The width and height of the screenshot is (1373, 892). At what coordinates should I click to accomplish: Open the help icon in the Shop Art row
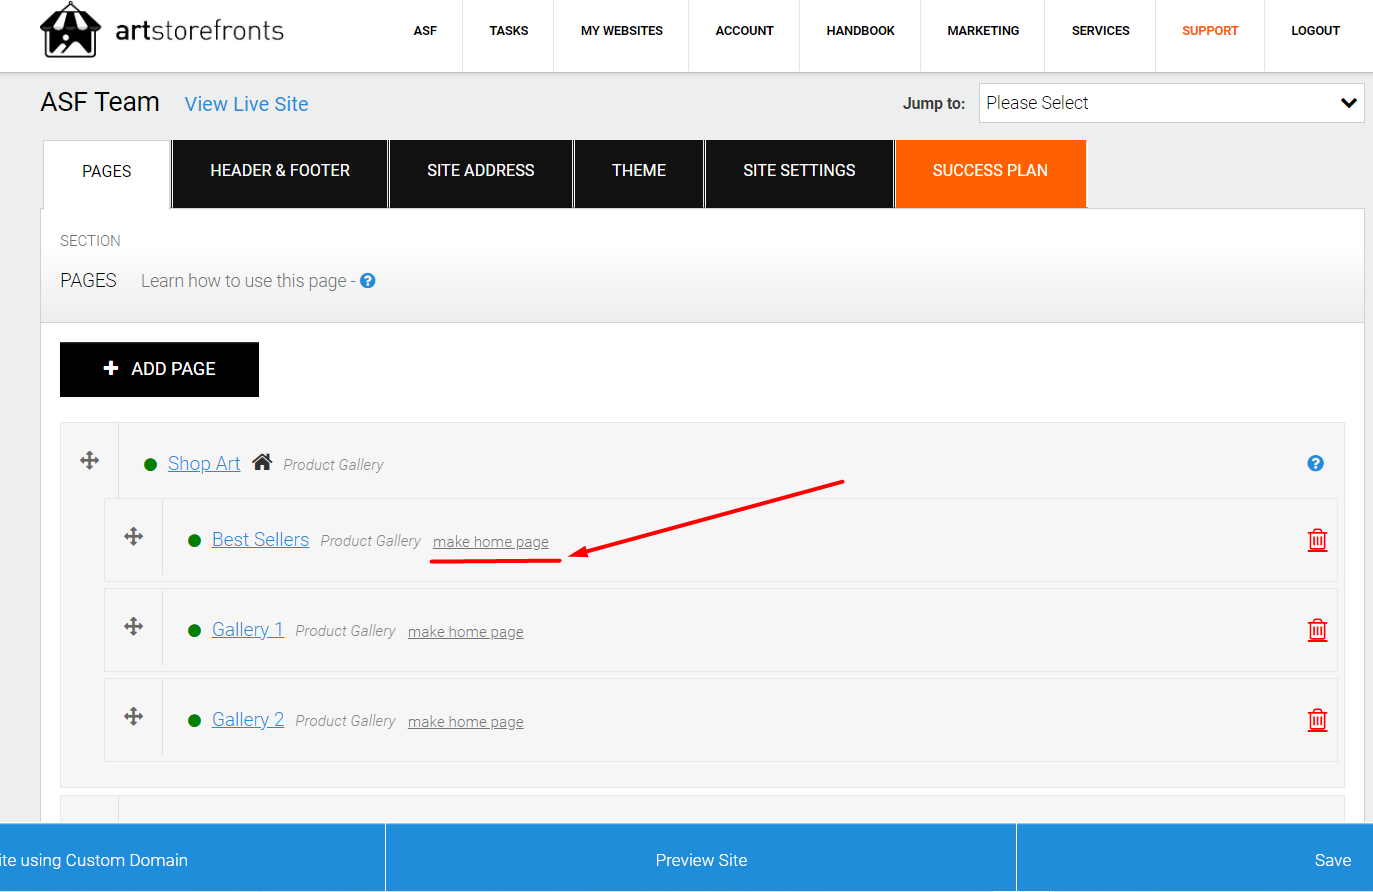(x=1316, y=463)
